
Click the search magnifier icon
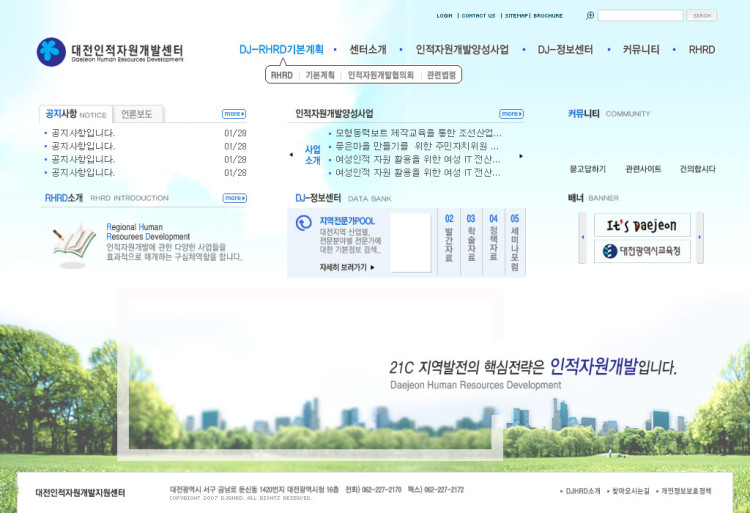pos(590,16)
